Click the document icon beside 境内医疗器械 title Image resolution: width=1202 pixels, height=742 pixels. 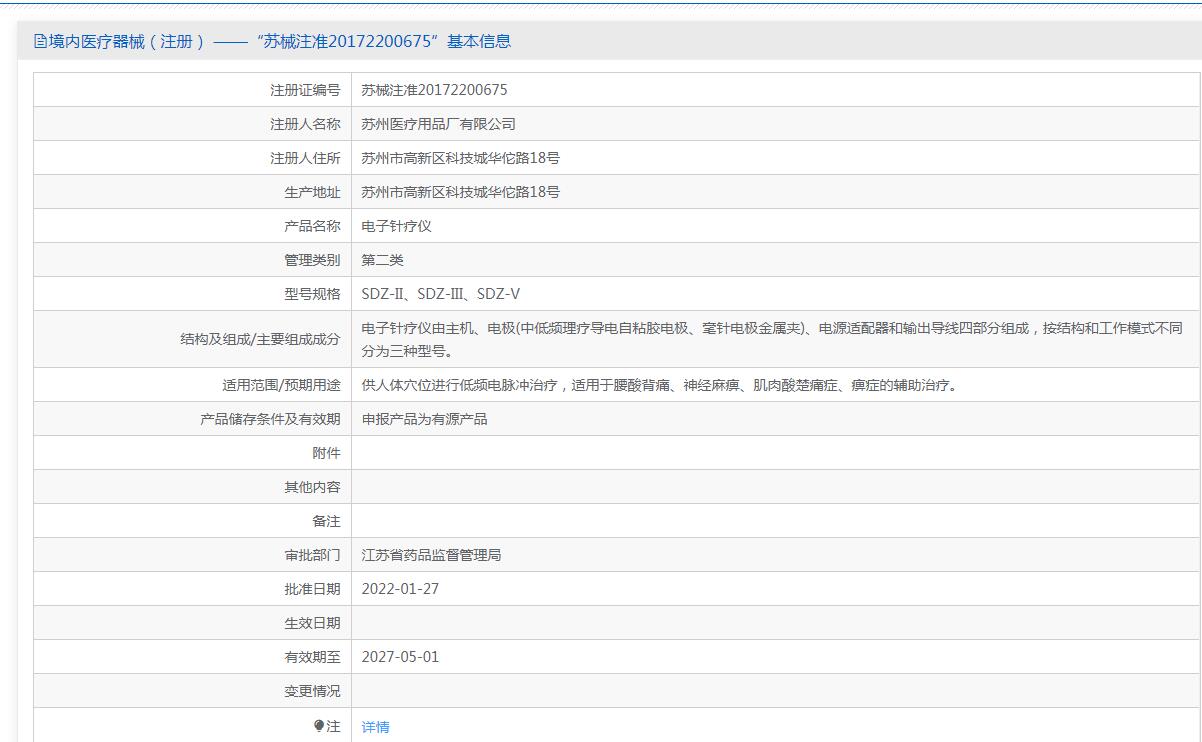tap(40, 41)
